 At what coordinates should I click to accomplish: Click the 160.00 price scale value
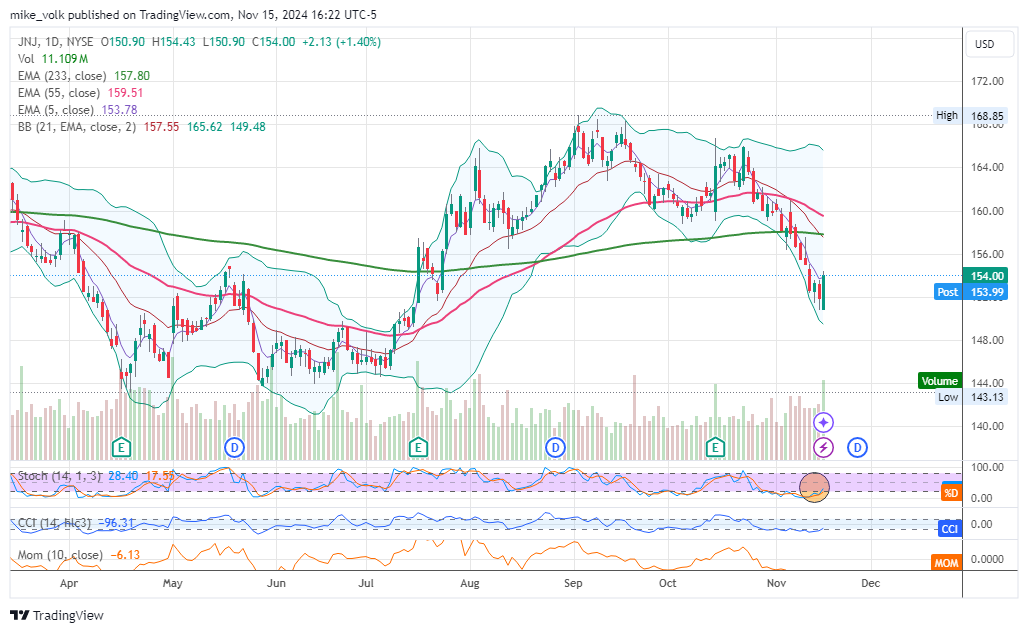987,211
